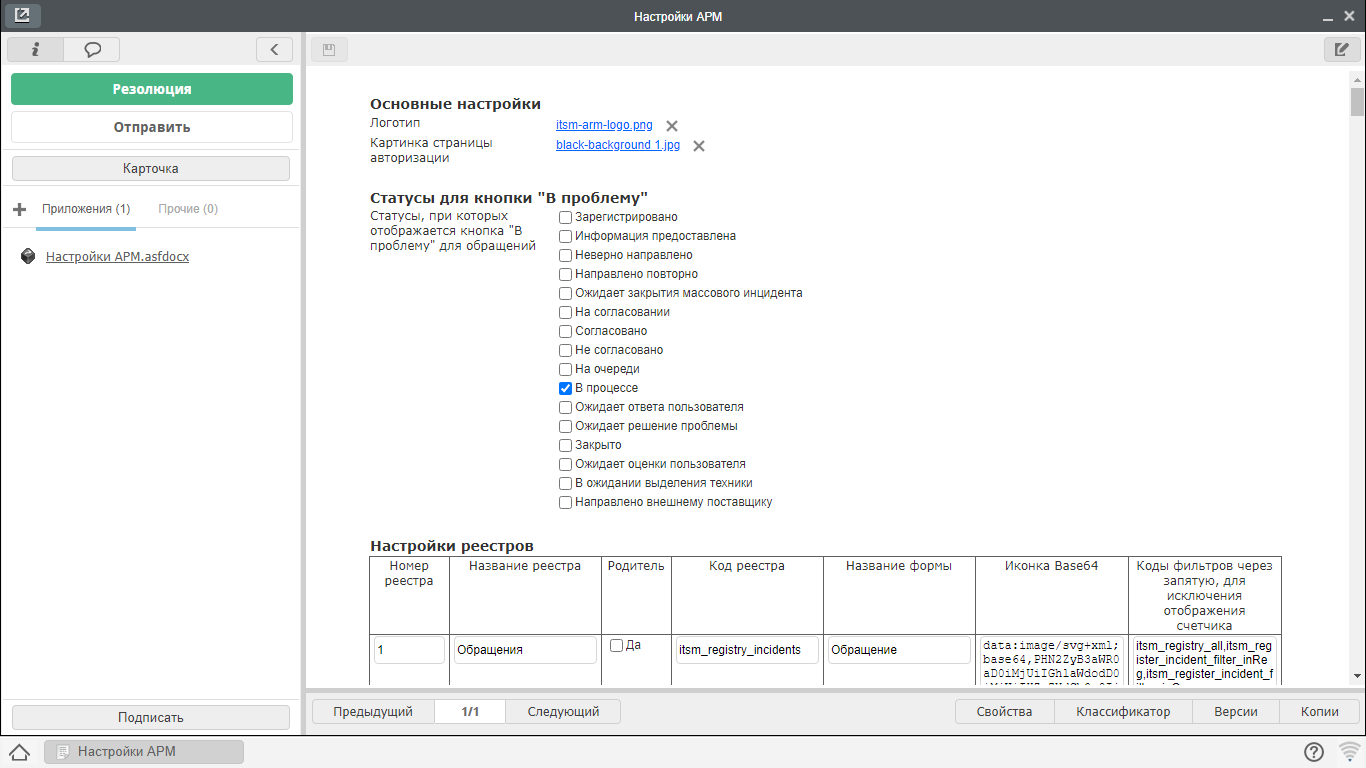This screenshot has height=768, width=1366.
Task: Check the На очереди status
Action: [x=566, y=369]
